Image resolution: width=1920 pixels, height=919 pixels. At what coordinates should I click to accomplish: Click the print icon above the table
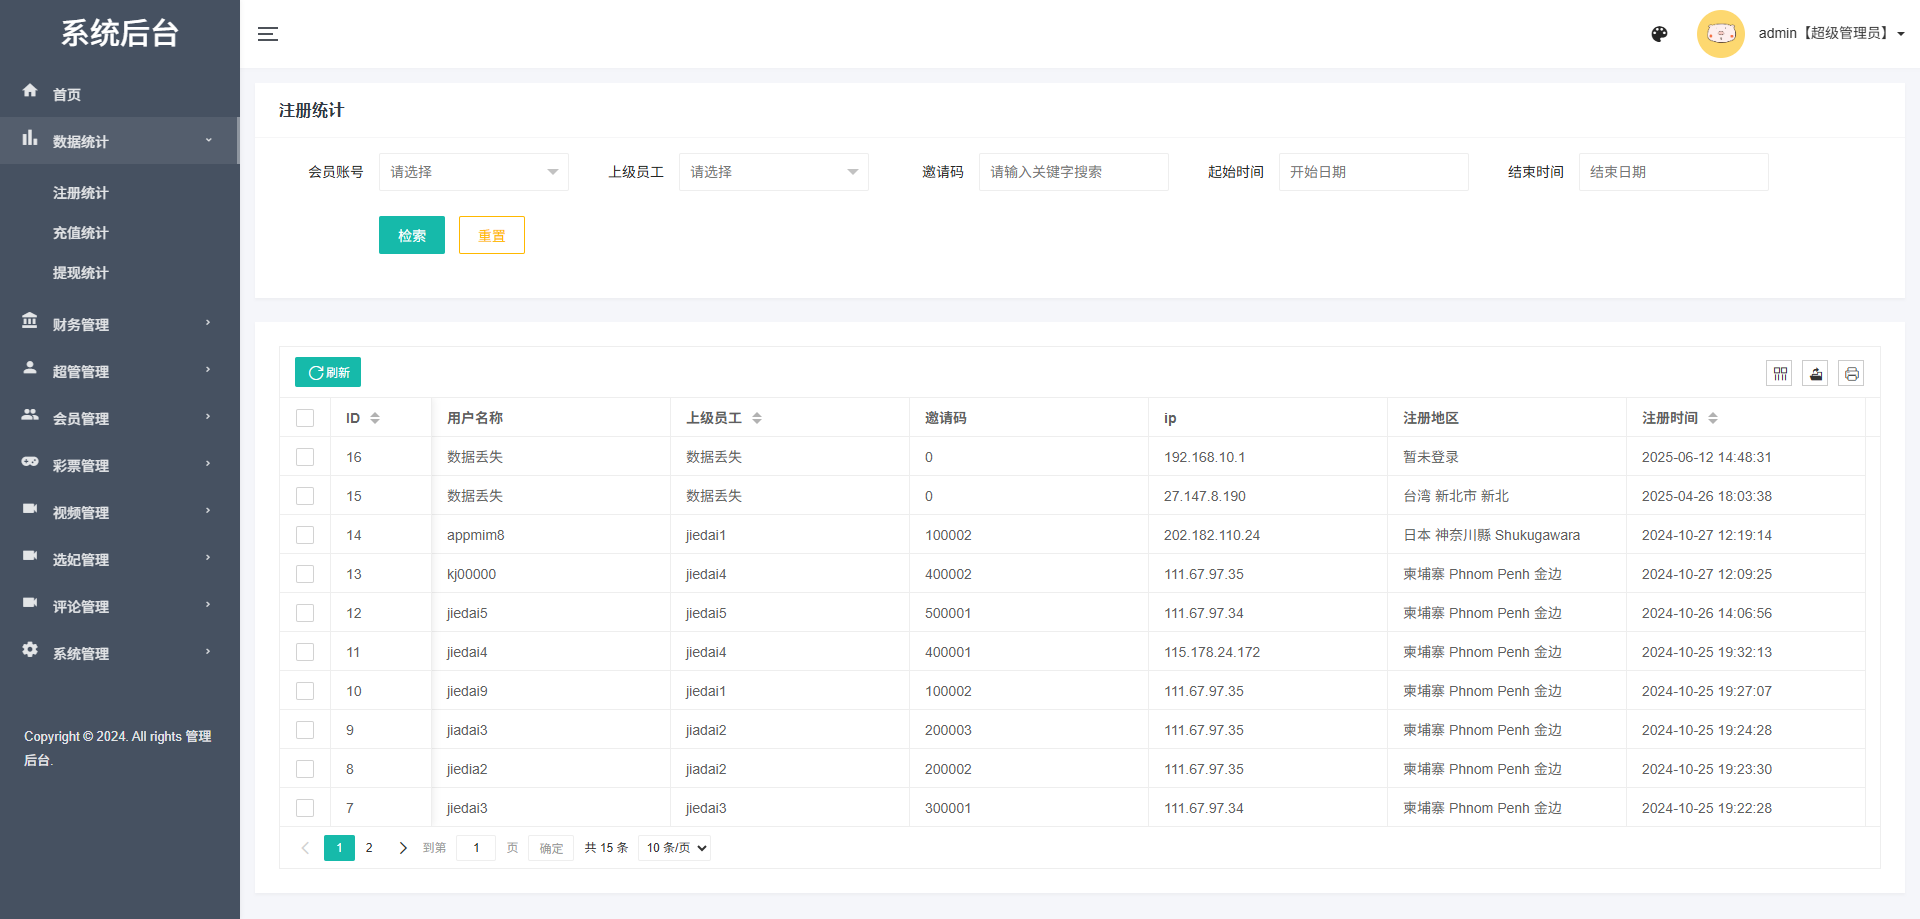point(1851,372)
